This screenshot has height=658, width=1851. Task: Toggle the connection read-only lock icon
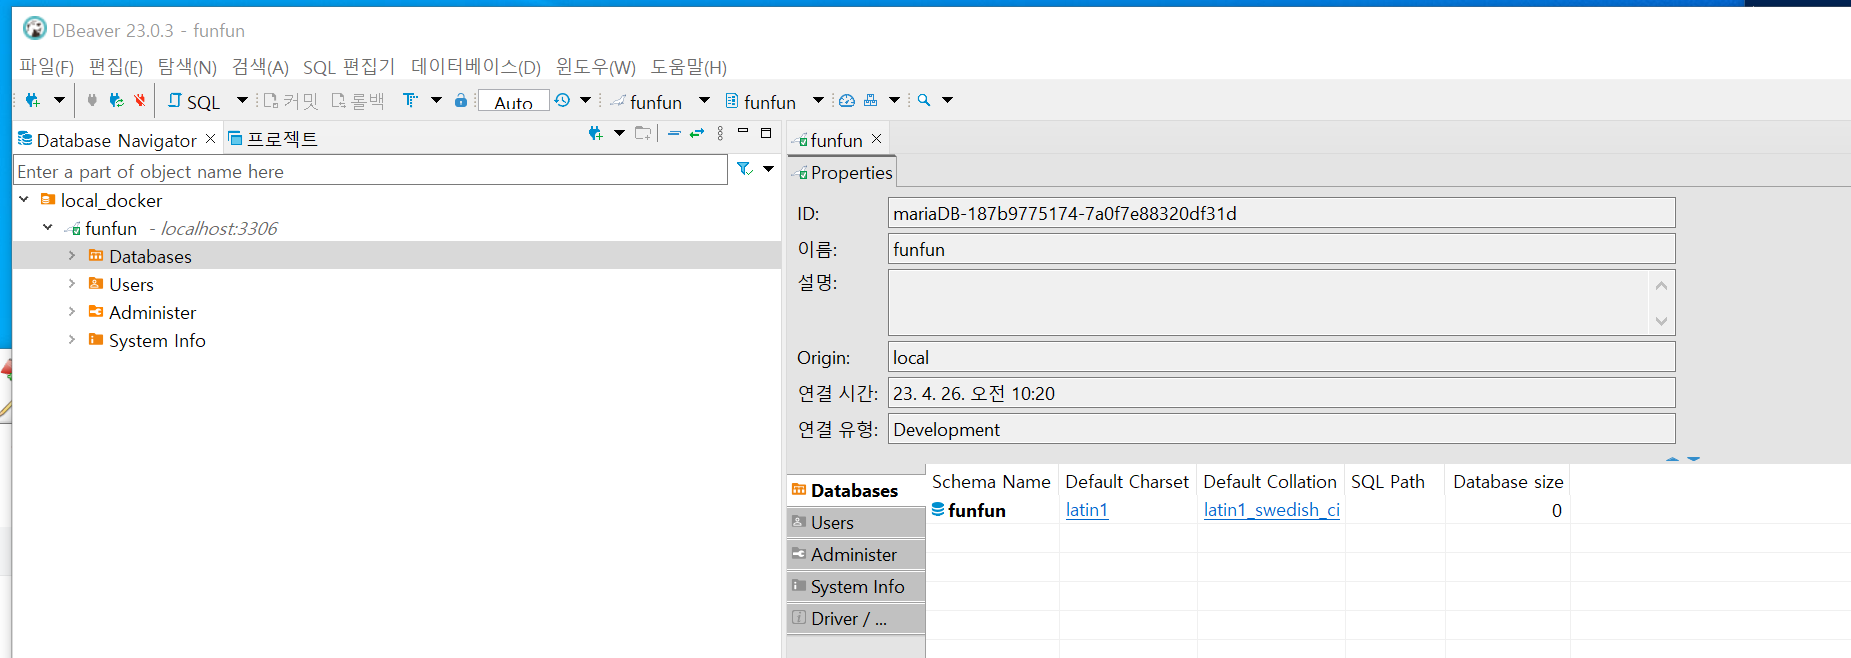pos(461,100)
